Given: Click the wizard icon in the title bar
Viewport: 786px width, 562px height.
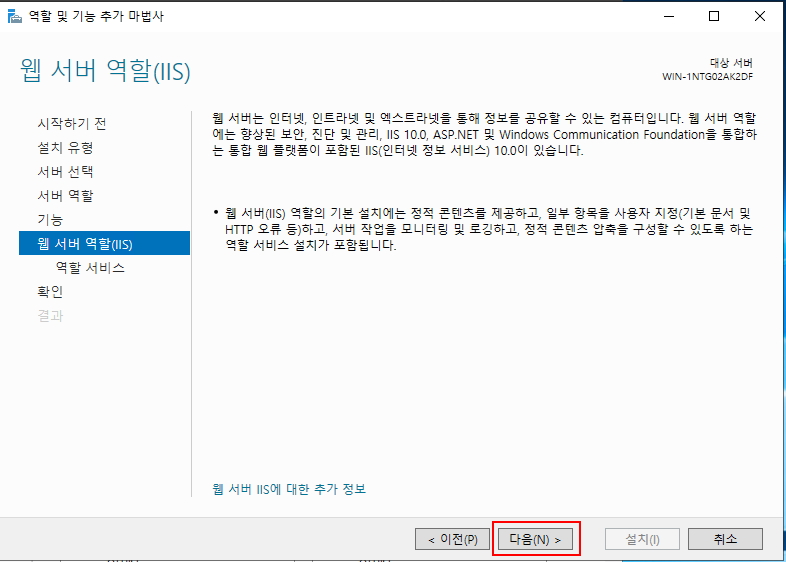Looking at the screenshot, I should 12,16.
